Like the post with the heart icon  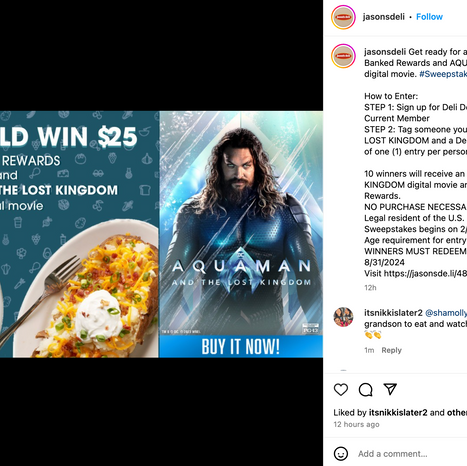tap(341, 389)
